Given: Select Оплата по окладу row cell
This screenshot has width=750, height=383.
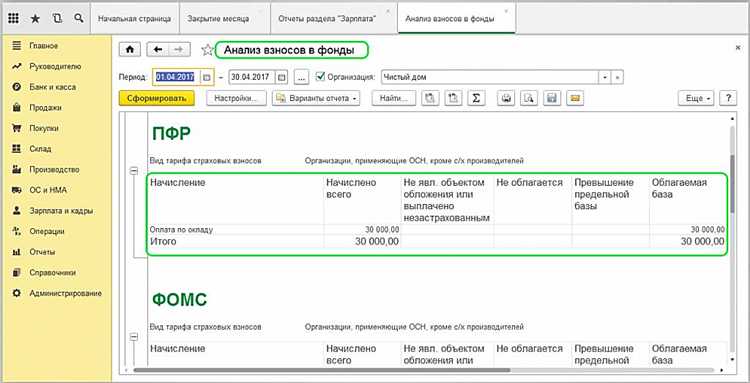Looking at the screenshot, I should (x=181, y=230).
